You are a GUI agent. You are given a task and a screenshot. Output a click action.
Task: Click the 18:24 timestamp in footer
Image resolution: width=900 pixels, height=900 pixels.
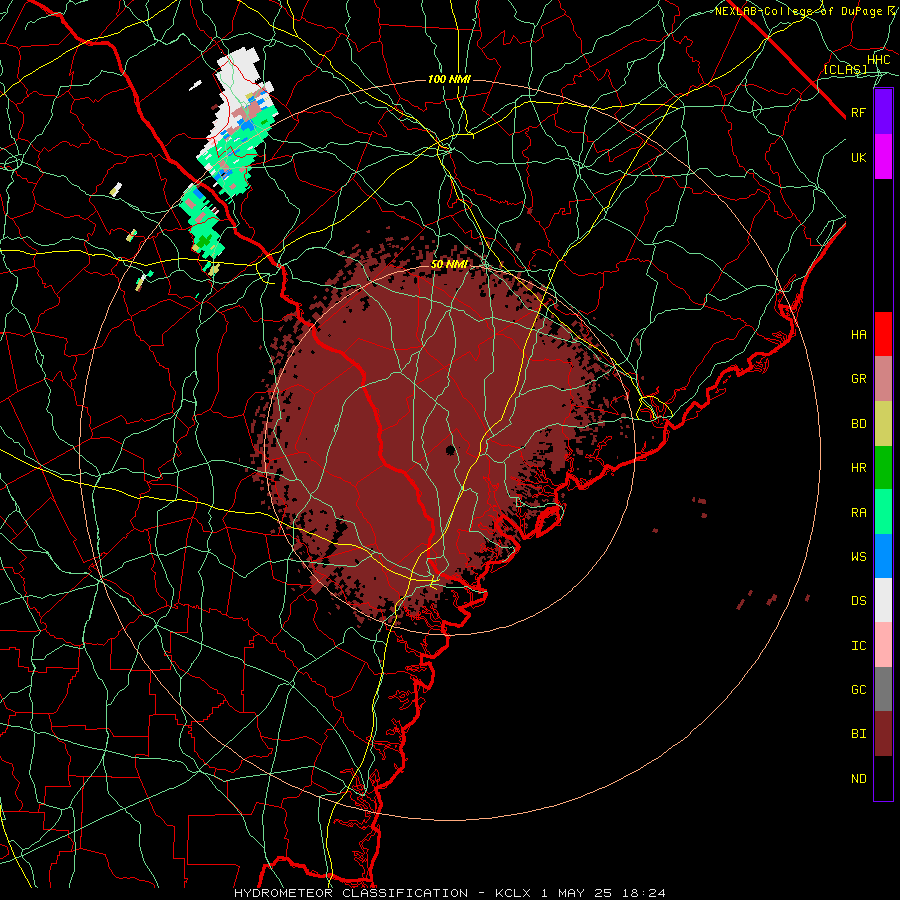coord(646,893)
